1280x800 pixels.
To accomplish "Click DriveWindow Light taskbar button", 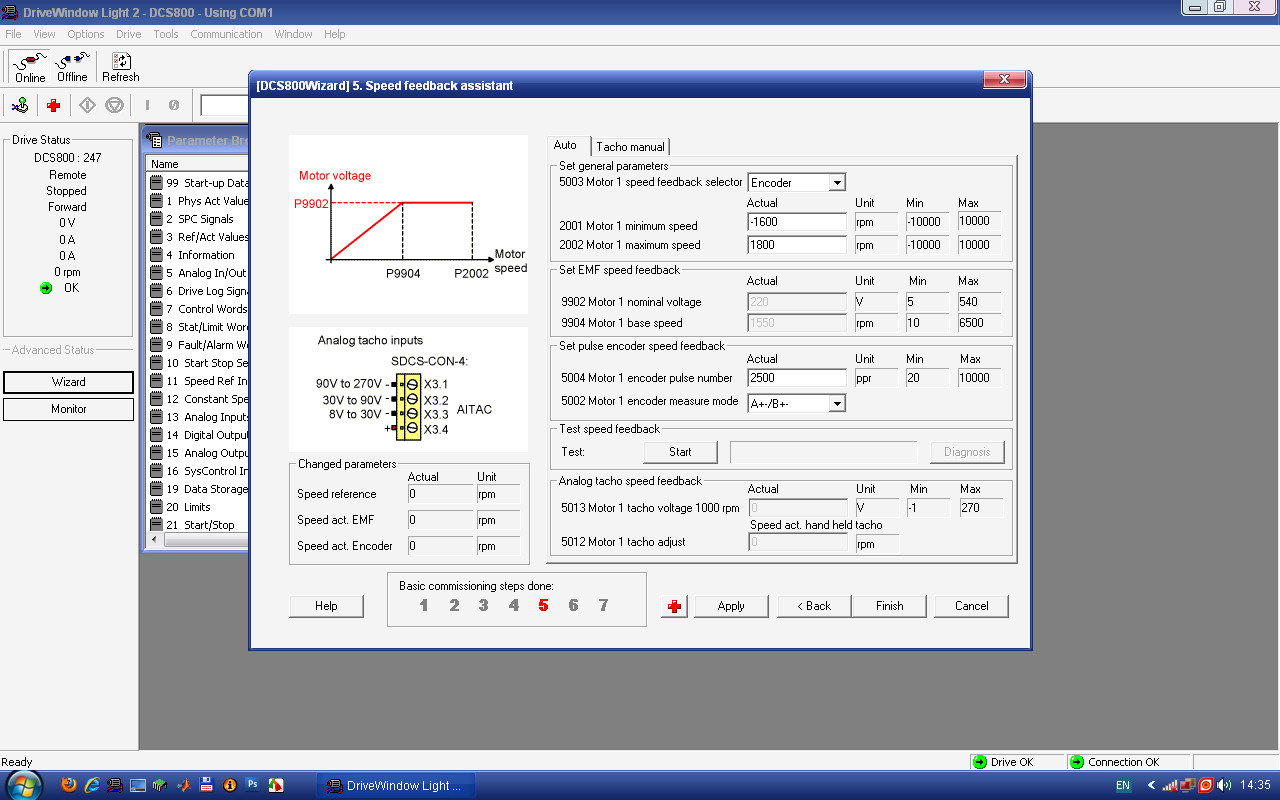I will [x=397, y=785].
